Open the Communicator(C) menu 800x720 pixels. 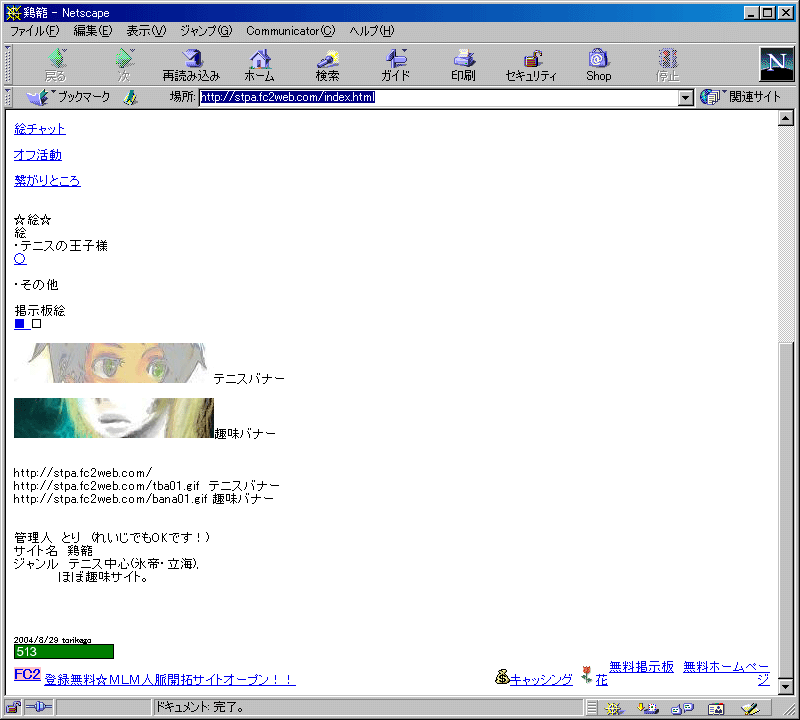click(x=291, y=31)
